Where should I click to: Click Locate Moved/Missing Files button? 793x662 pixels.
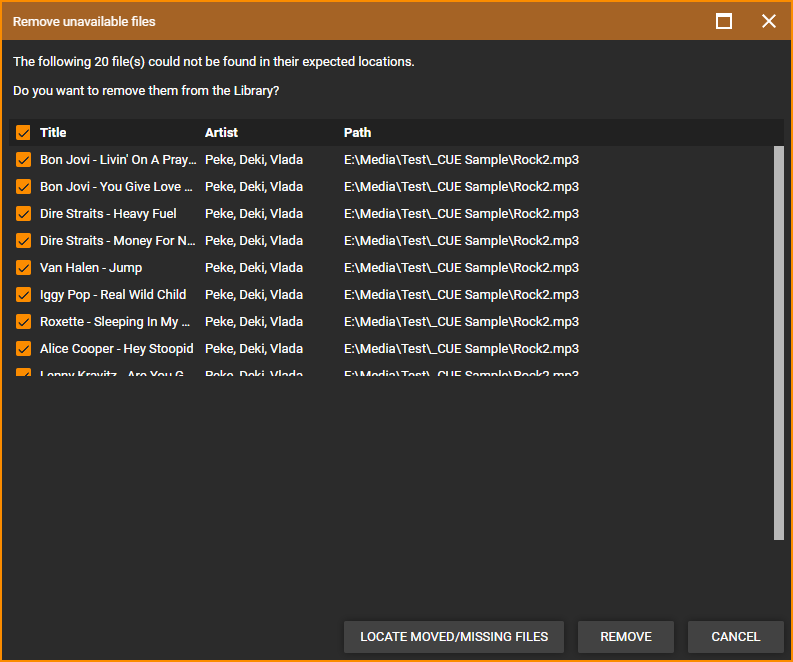(x=454, y=637)
